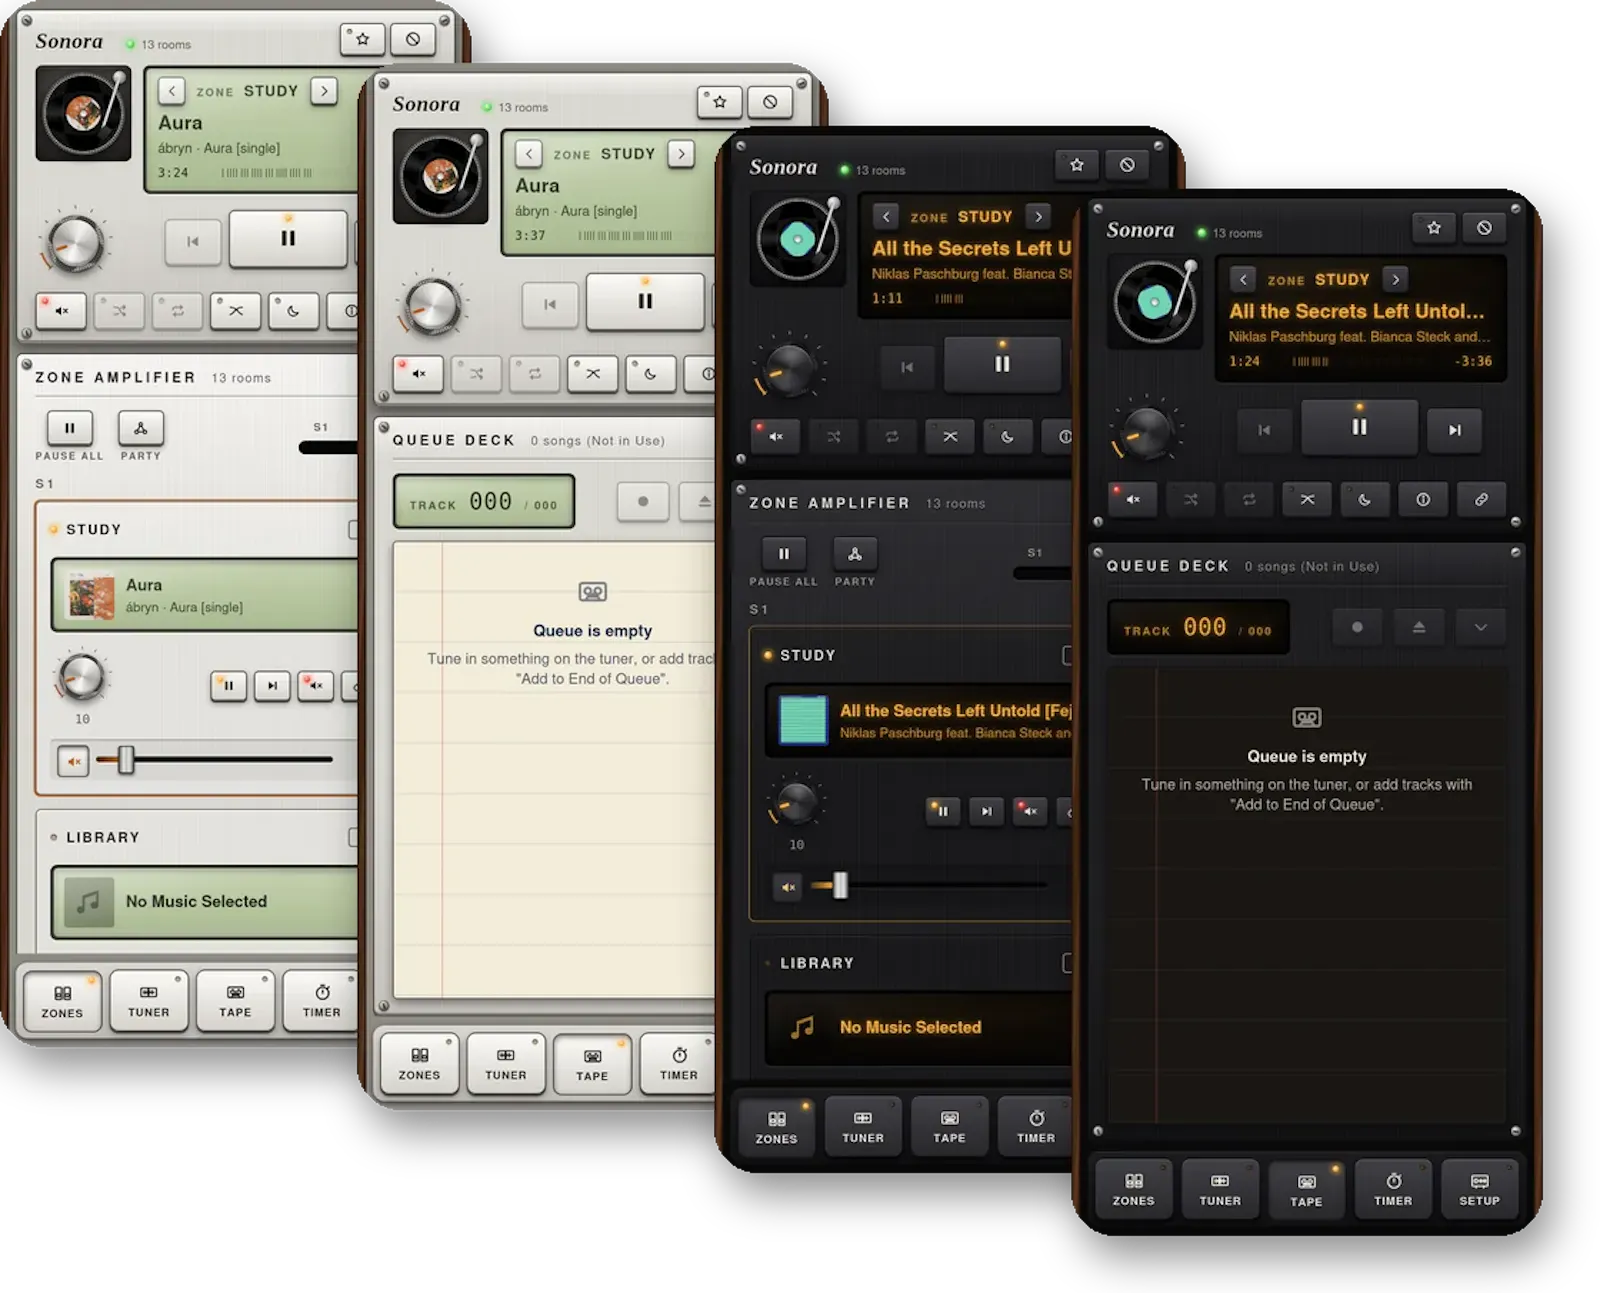Go to previous zone in front window display
The image size is (1600, 1293).
click(1242, 279)
